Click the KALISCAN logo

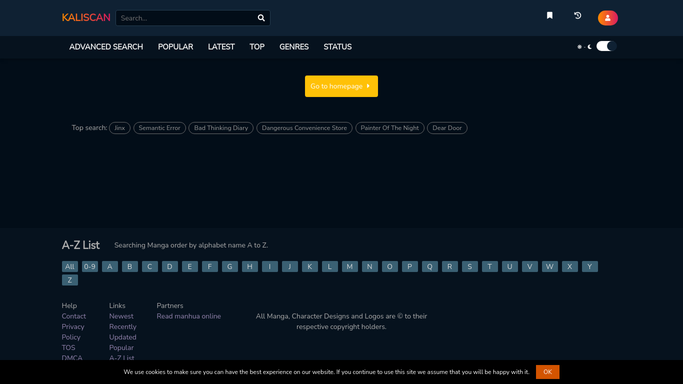coord(86,17)
